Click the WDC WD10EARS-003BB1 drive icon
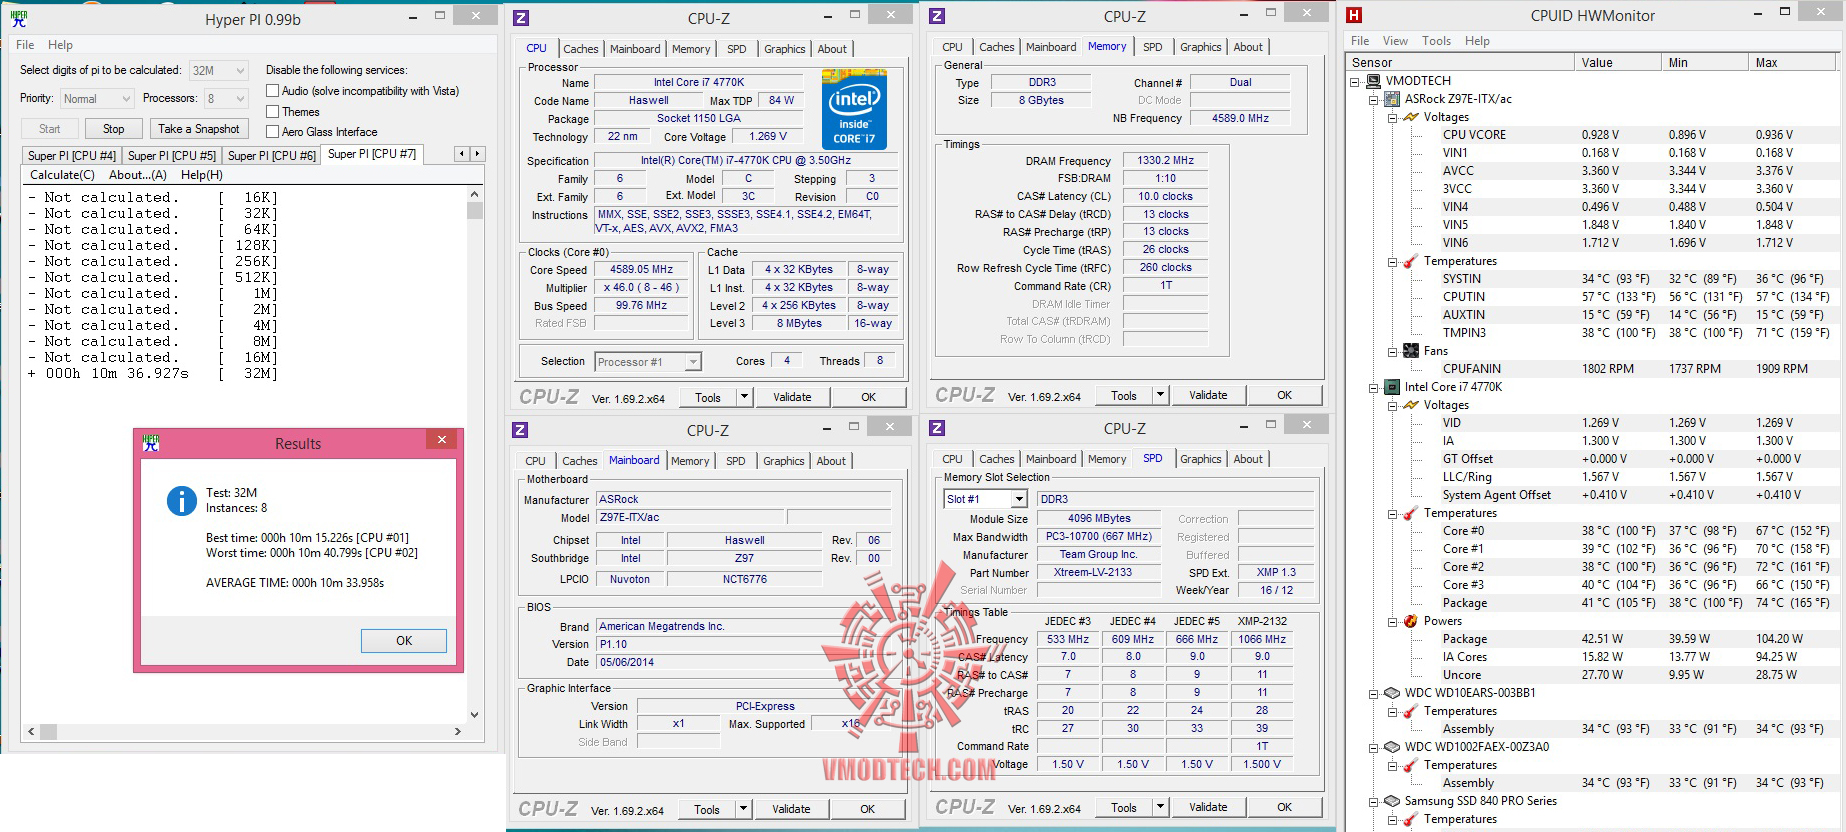Screen dimensions: 1846x832 [1394, 693]
